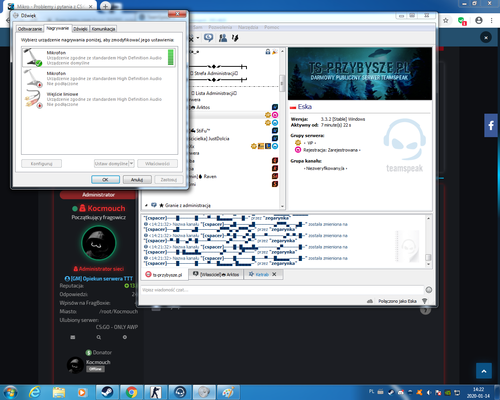Click the envelope message icon under Kocmouch's profile

click(x=73, y=337)
